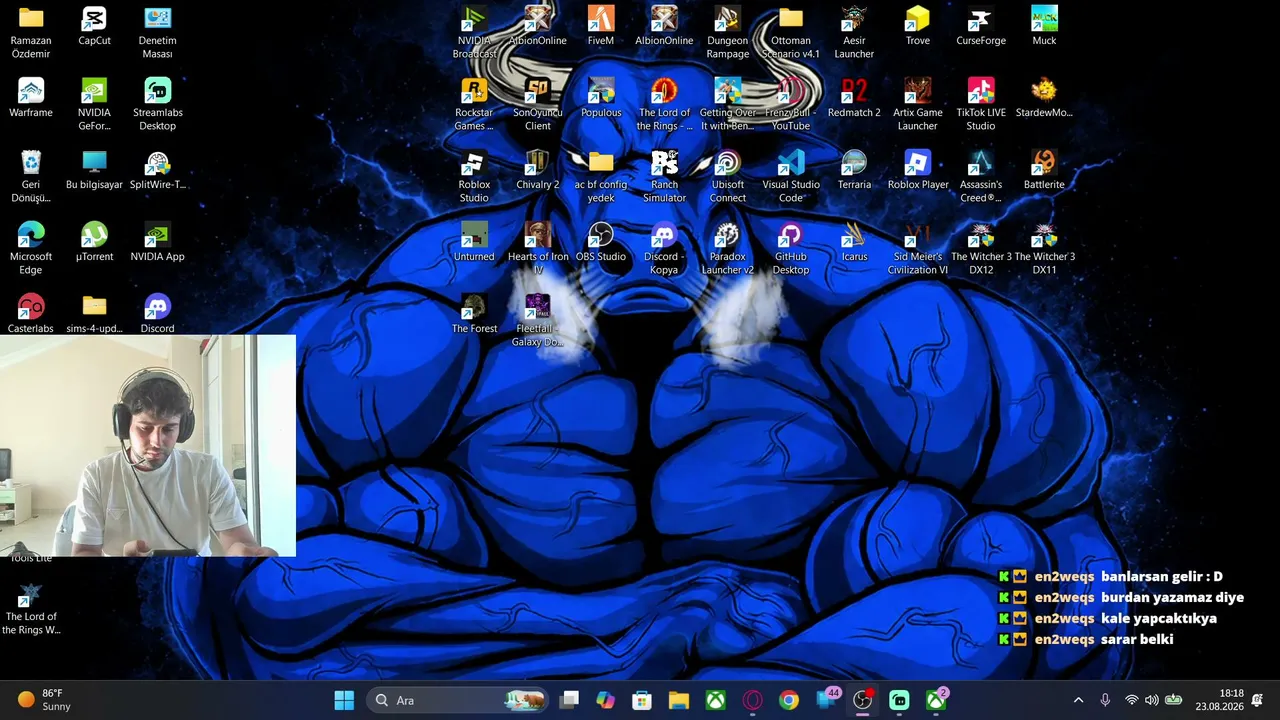The width and height of the screenshot is (1280, 720).
Task: Select the GitHub Desktop shortcut icon
Action: (x=791, y=249)
